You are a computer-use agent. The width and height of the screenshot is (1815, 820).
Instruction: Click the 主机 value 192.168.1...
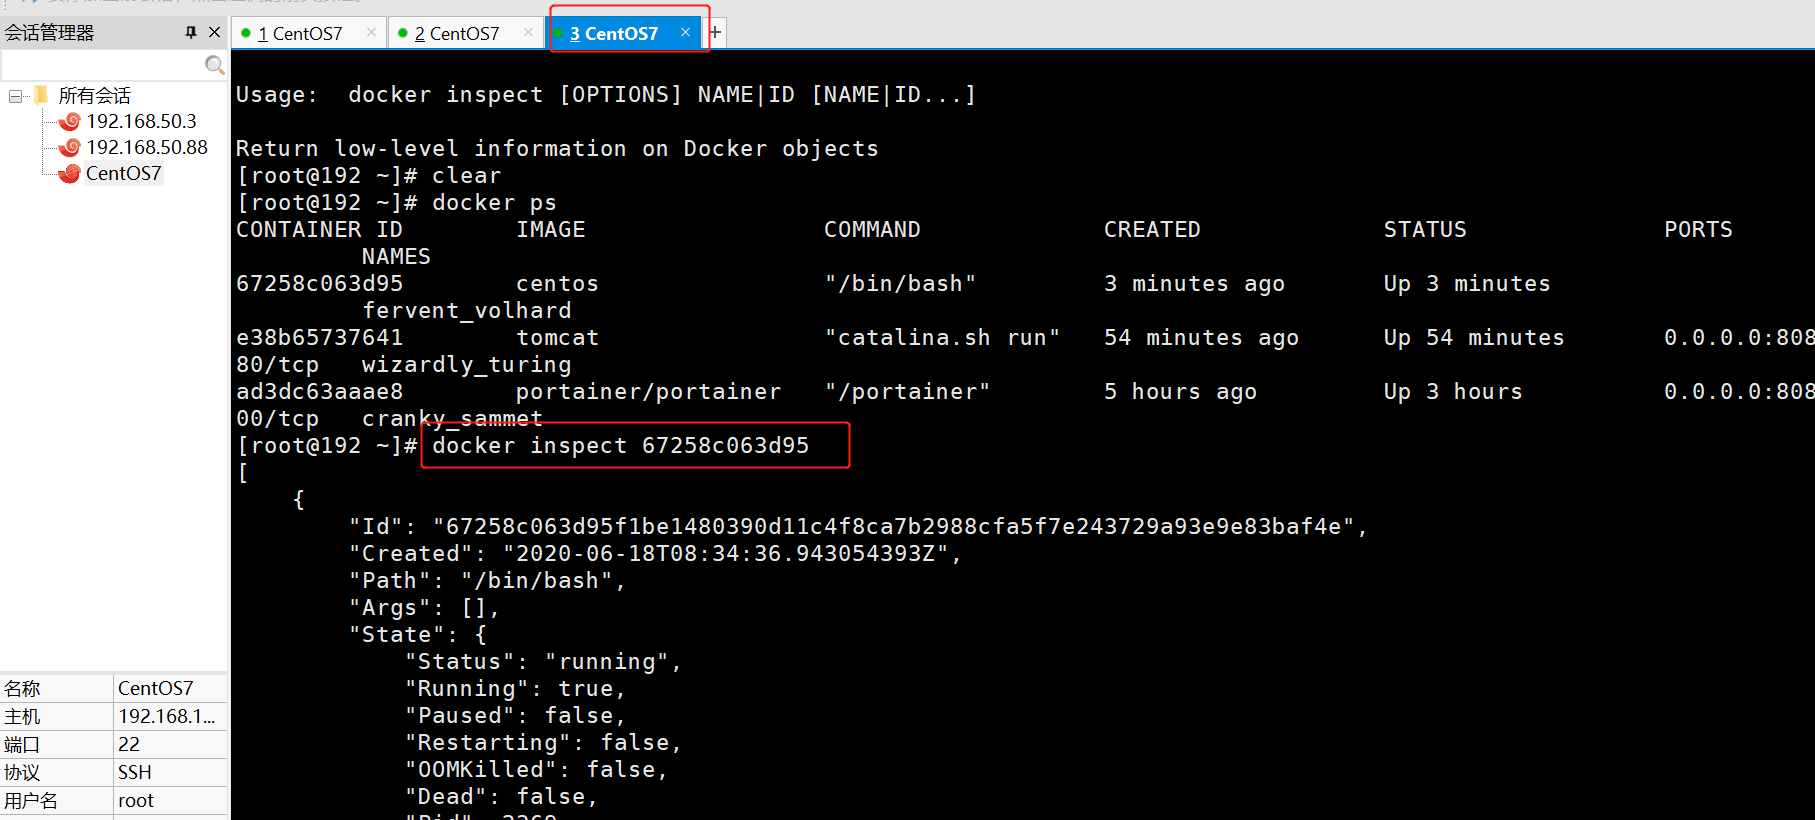coord(167,716)
